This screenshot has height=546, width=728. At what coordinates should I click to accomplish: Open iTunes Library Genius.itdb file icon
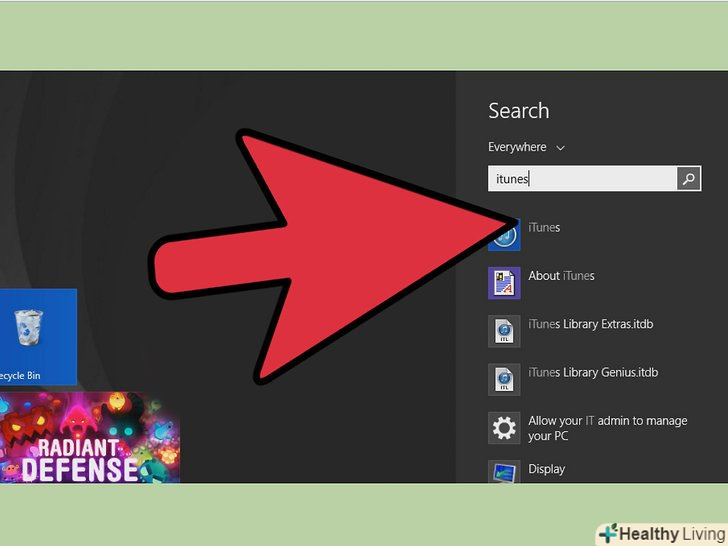[504, 379]
